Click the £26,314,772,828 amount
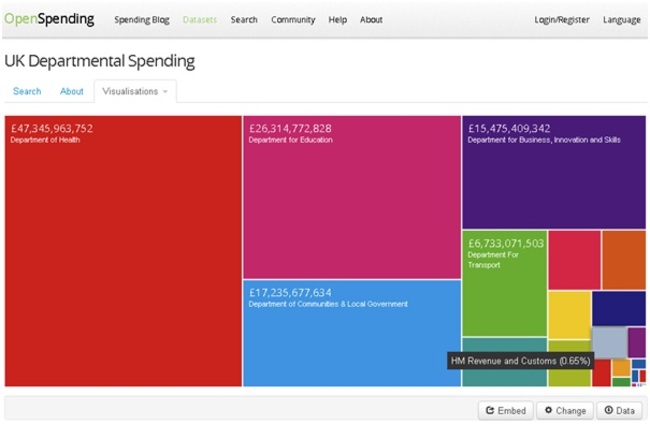 290,129
